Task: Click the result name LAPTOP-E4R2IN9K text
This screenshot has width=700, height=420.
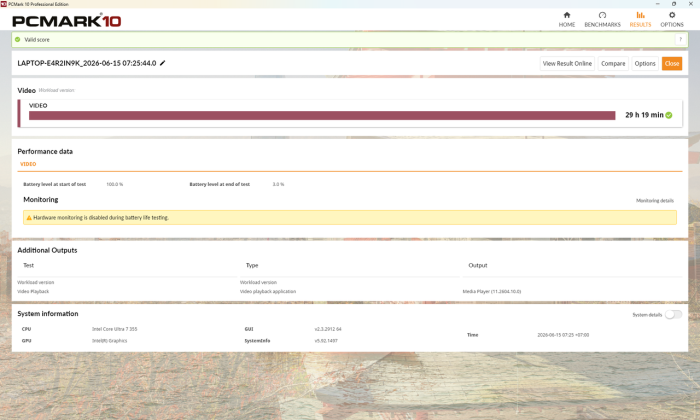Action: coord(87,63)
